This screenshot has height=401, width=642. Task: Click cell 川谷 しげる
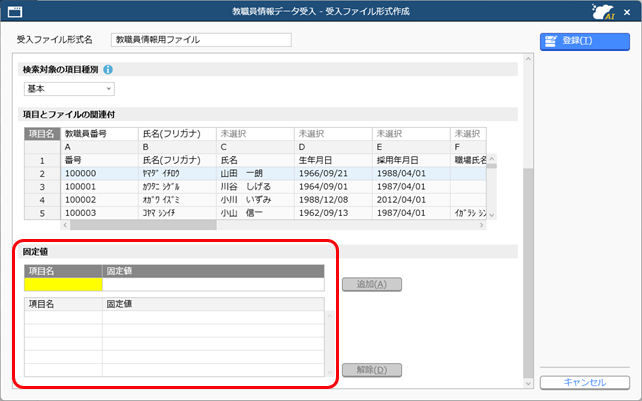pos(255,186)
